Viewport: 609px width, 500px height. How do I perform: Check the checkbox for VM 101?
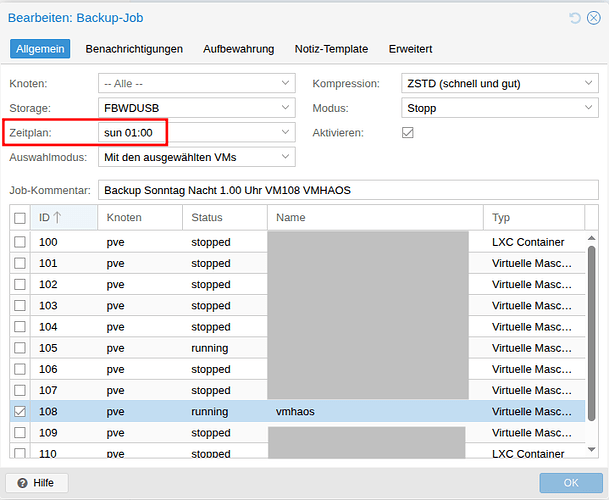point(20,263)
